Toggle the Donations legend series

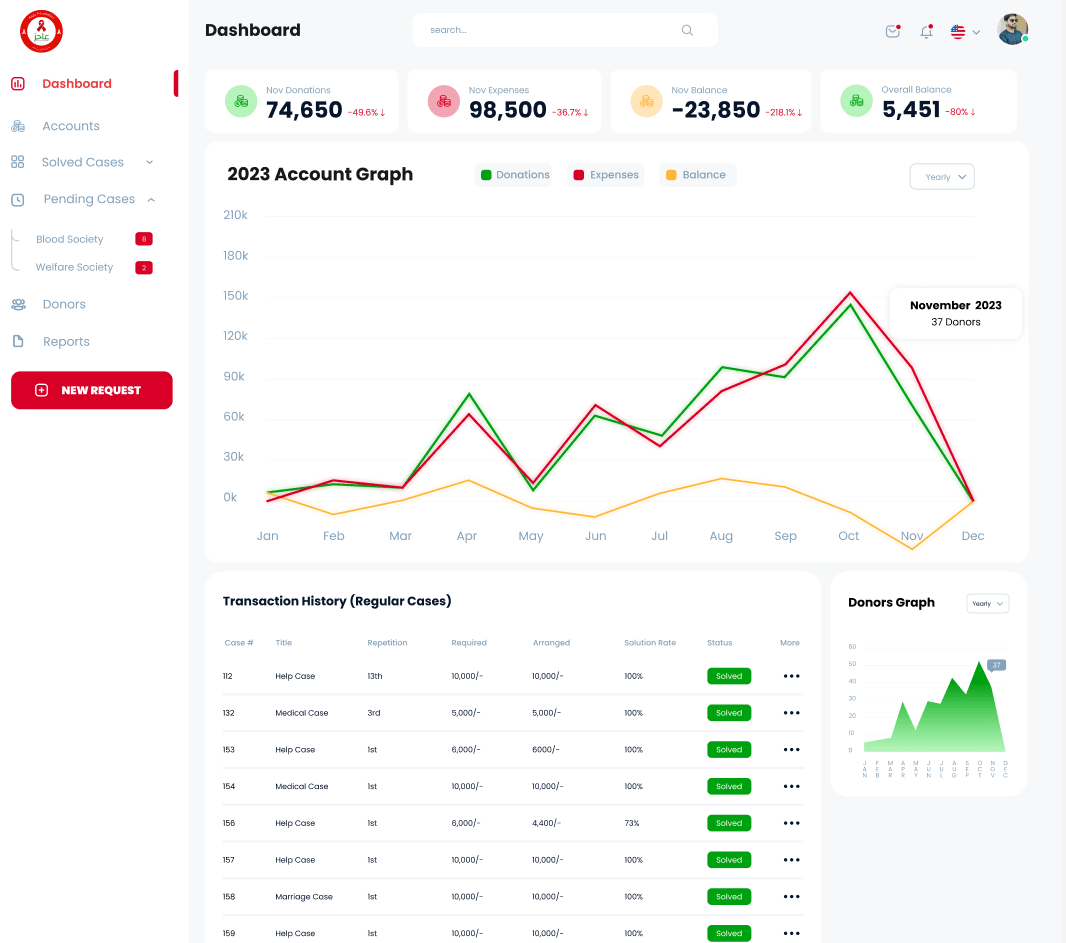(x=514, y=175)
